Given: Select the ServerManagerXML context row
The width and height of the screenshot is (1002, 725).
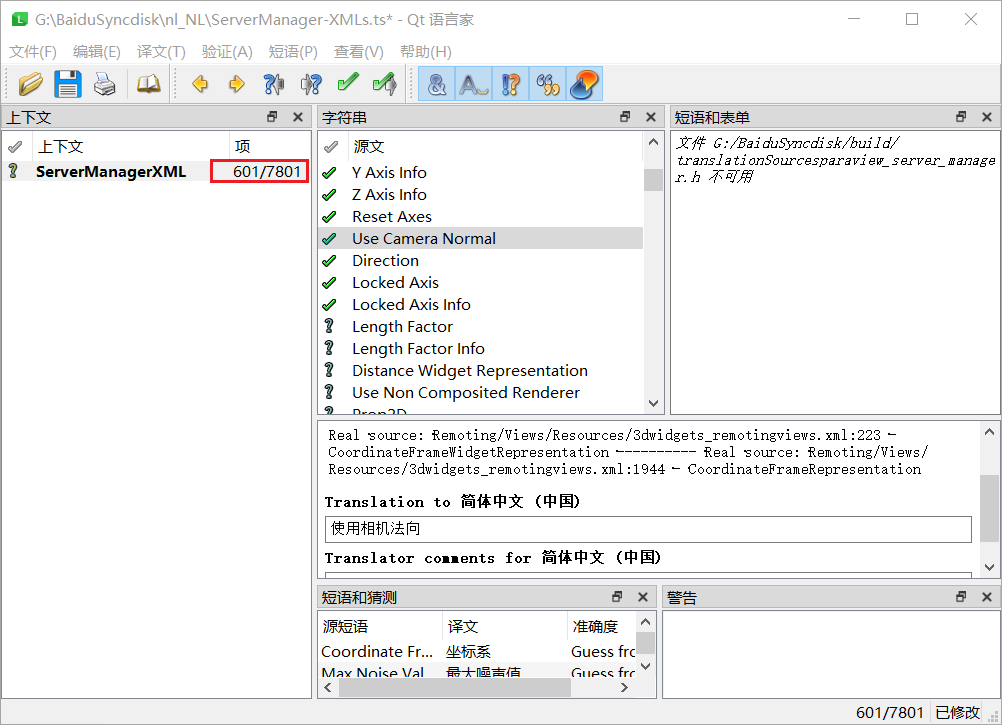Looking at the screenshot, I should (110, 172).
